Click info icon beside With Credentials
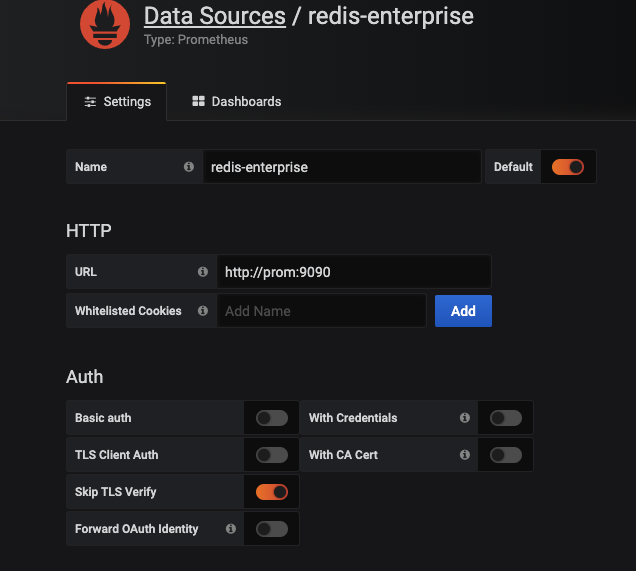 pos(465,418)
